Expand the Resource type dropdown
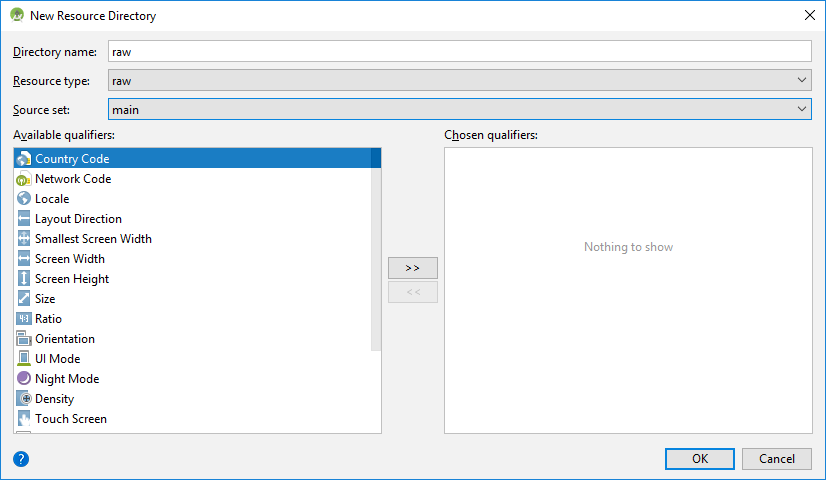 [x=459, y=80]
